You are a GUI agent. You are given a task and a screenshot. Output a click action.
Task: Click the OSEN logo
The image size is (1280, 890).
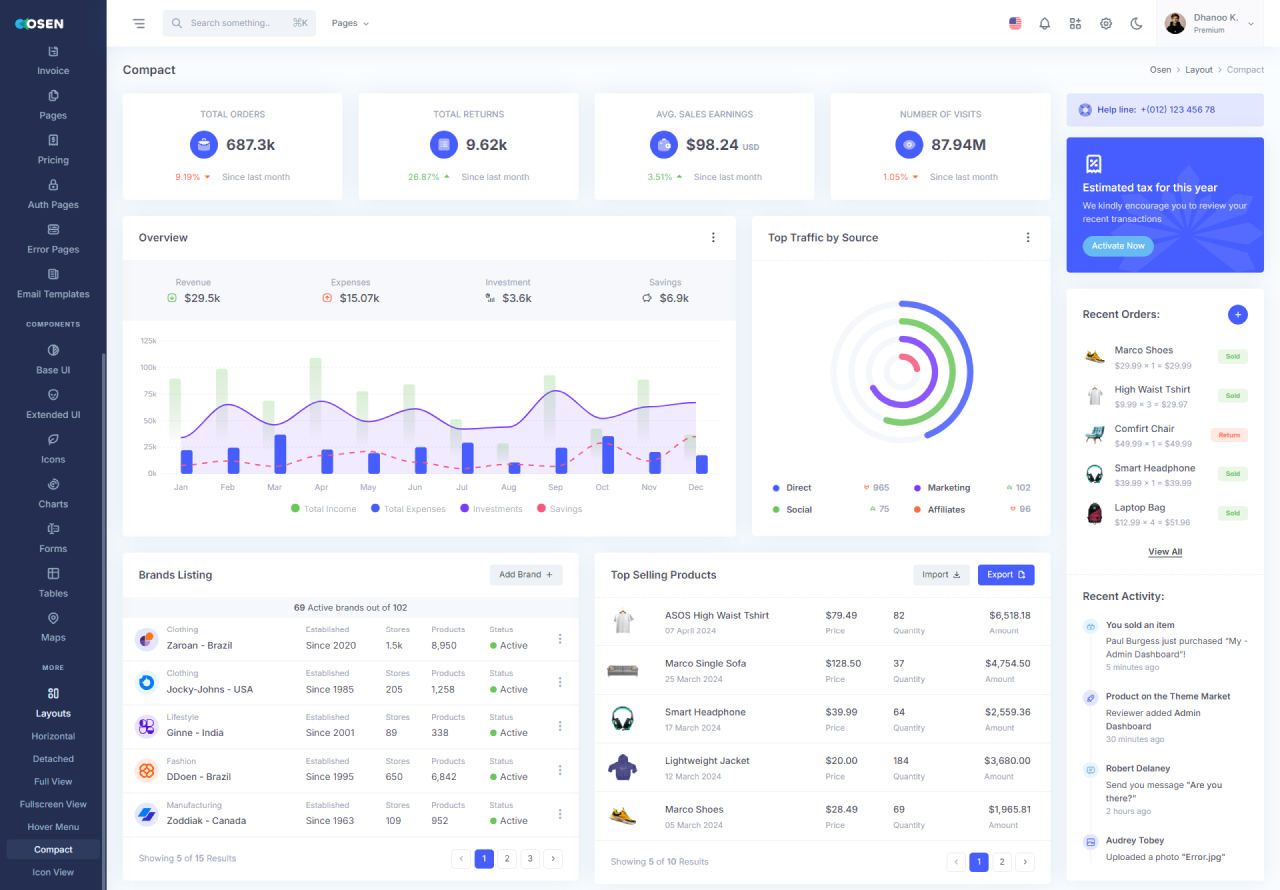point(39,24)
